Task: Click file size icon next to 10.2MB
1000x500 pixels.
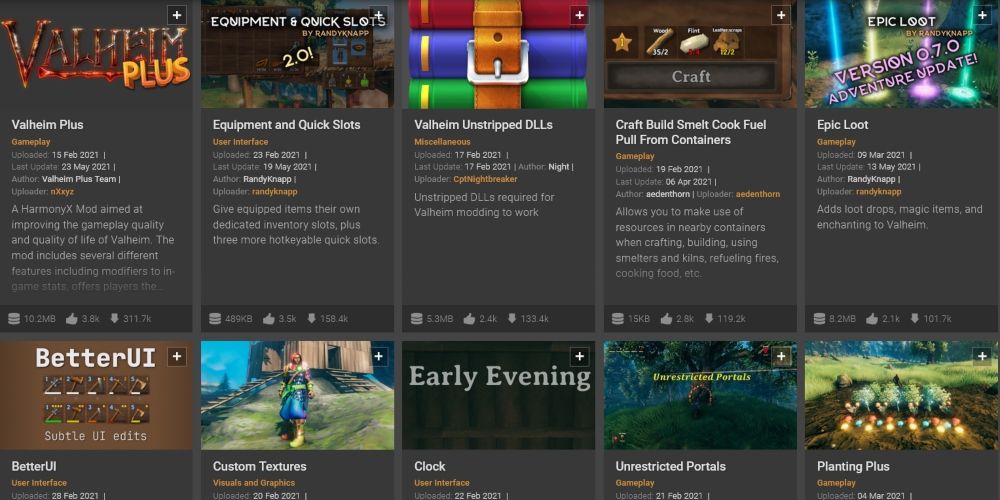Action: [14, 318]
